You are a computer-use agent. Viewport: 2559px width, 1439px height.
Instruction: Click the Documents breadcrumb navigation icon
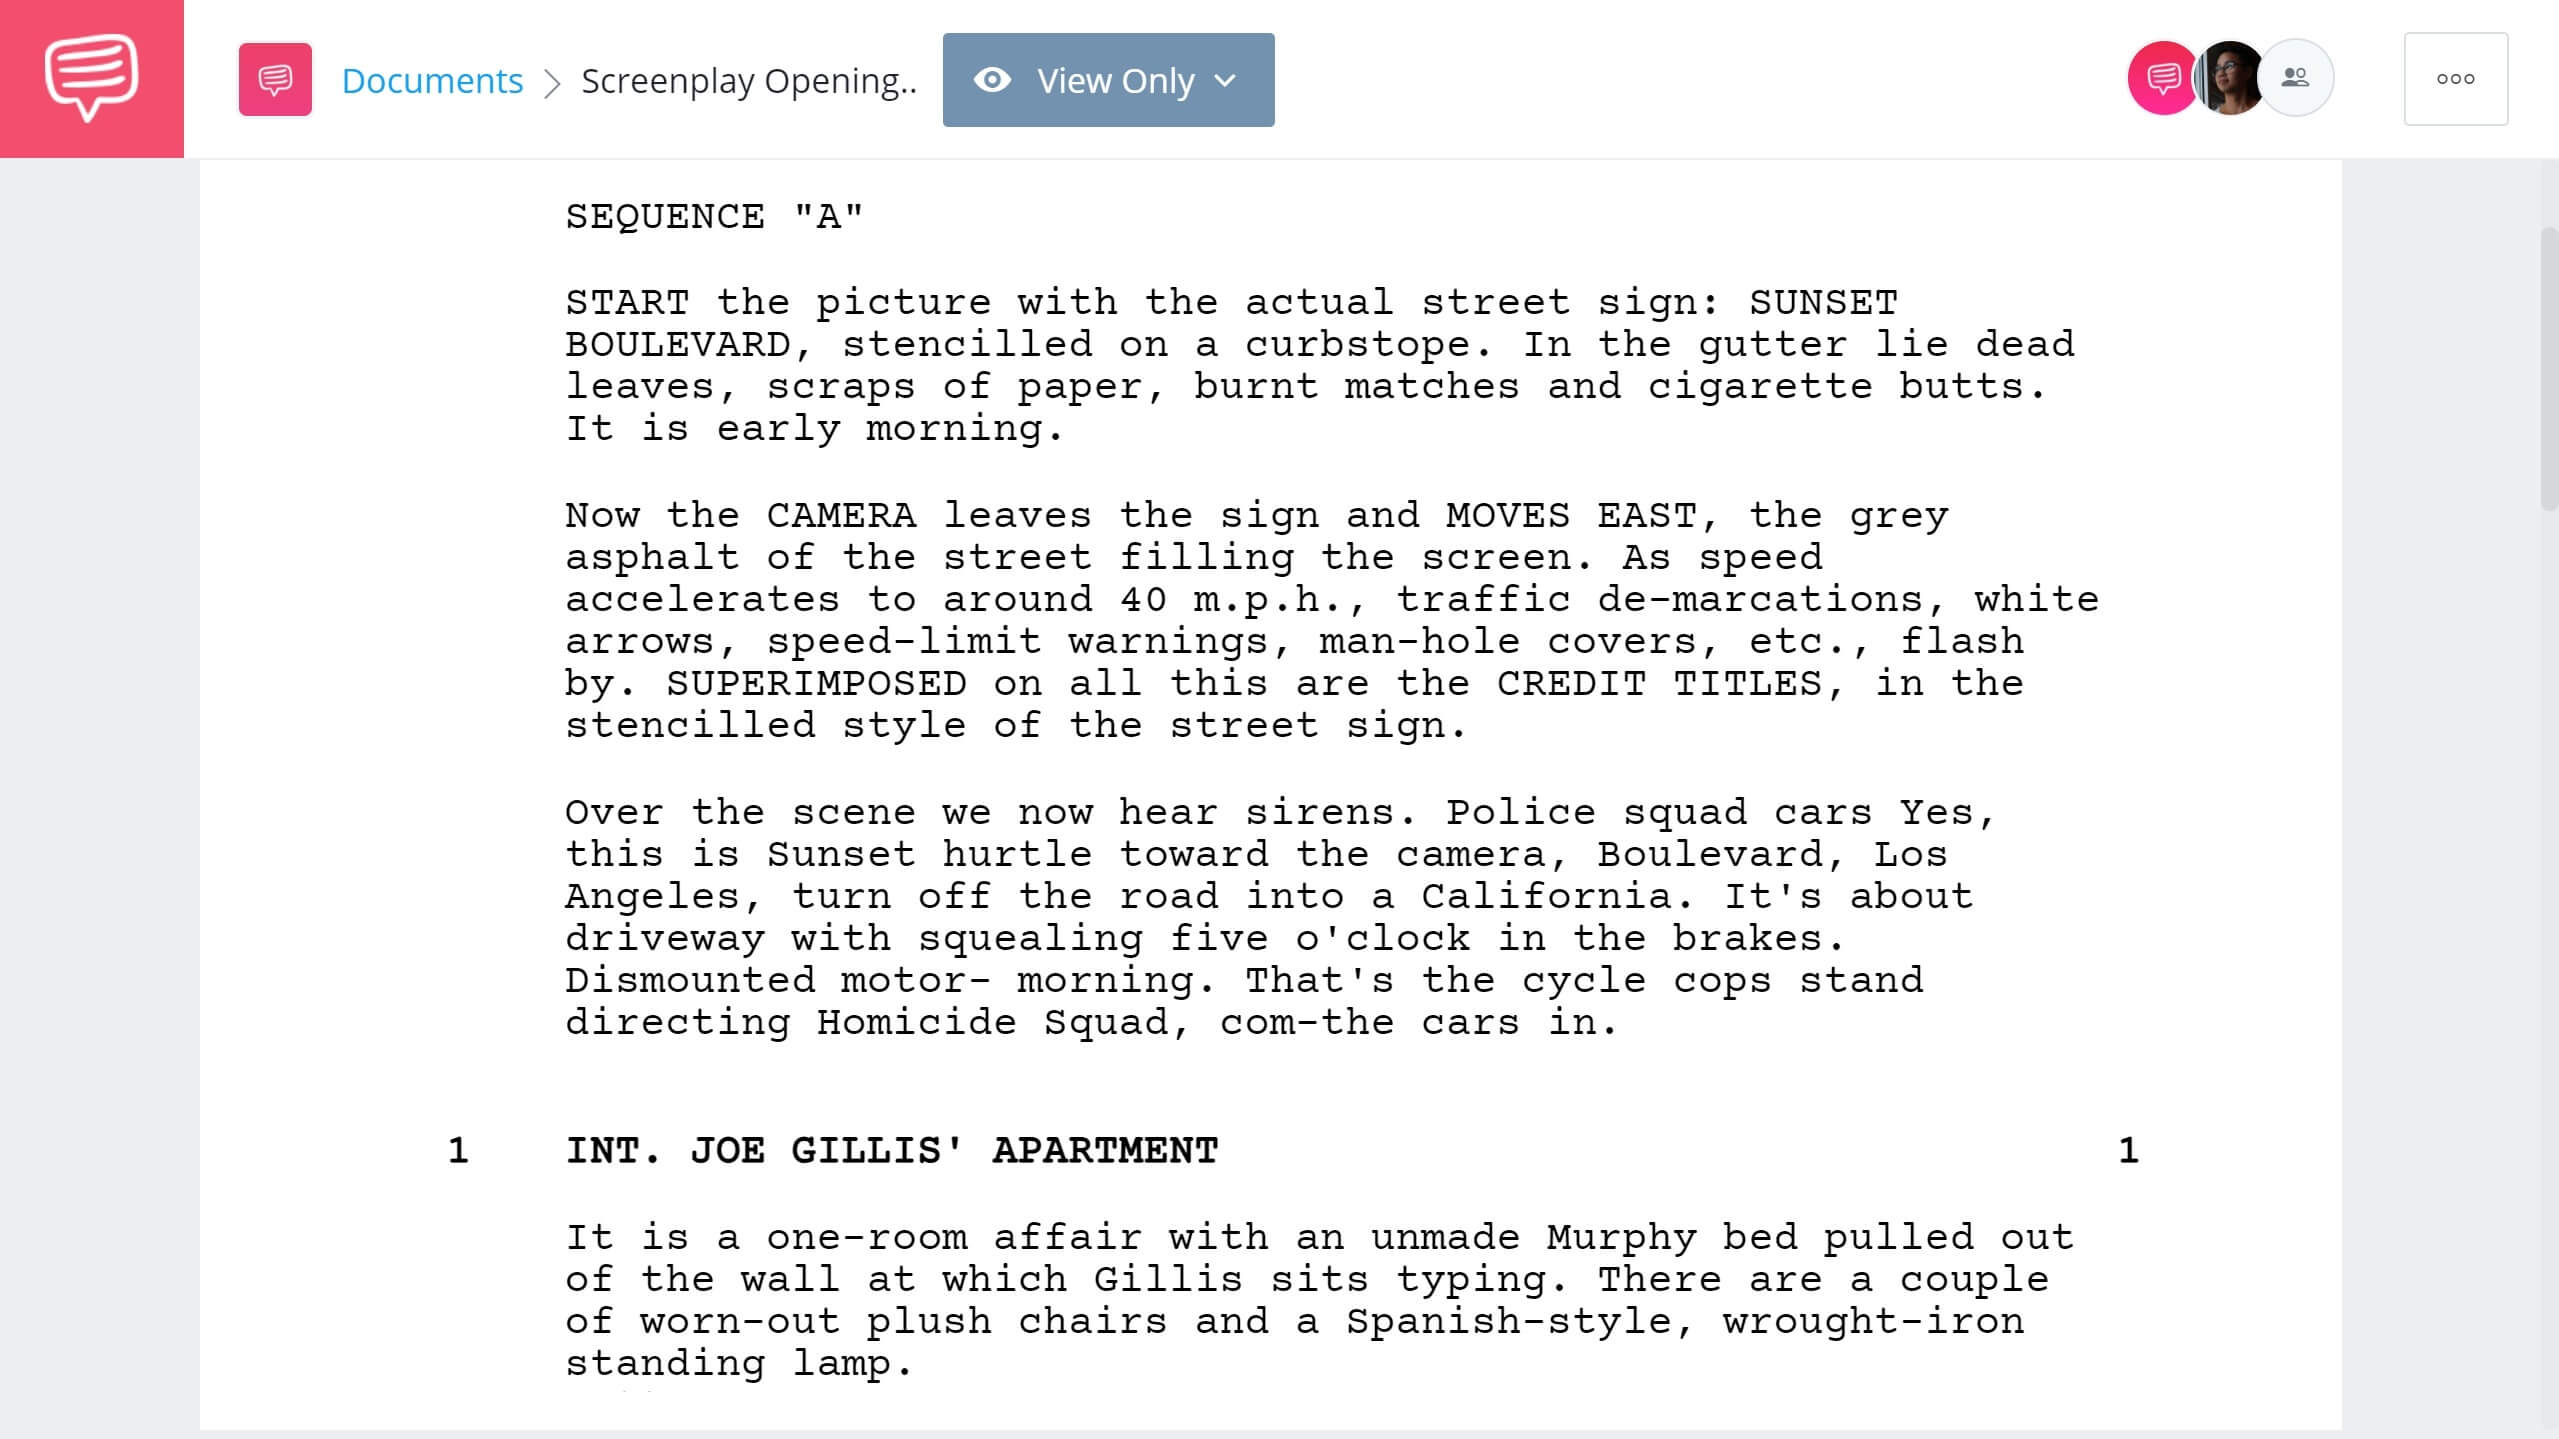point(274,77)
